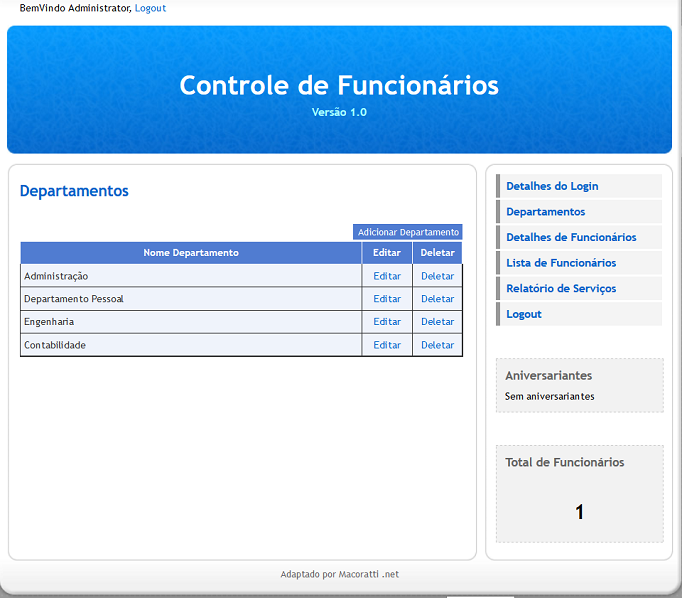Click the Adicionar Departamento button
Screen dimensions: 682x598
[408, 232]
